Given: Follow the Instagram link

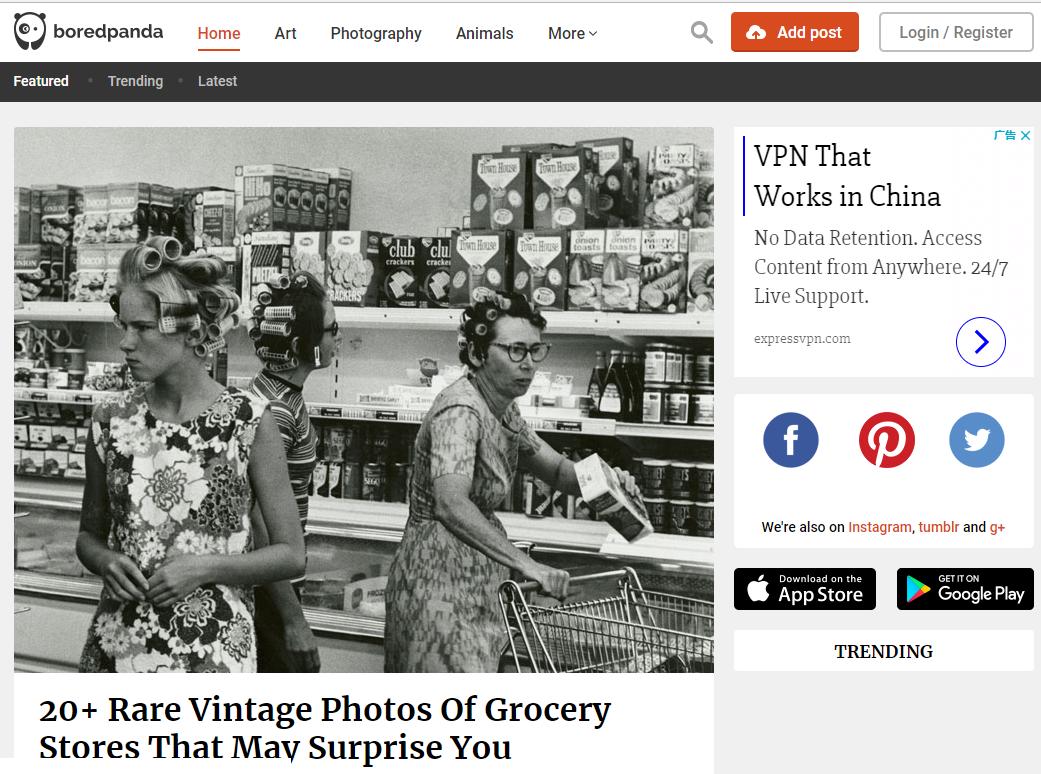Looking at the screenshot, I should [880, 527].
